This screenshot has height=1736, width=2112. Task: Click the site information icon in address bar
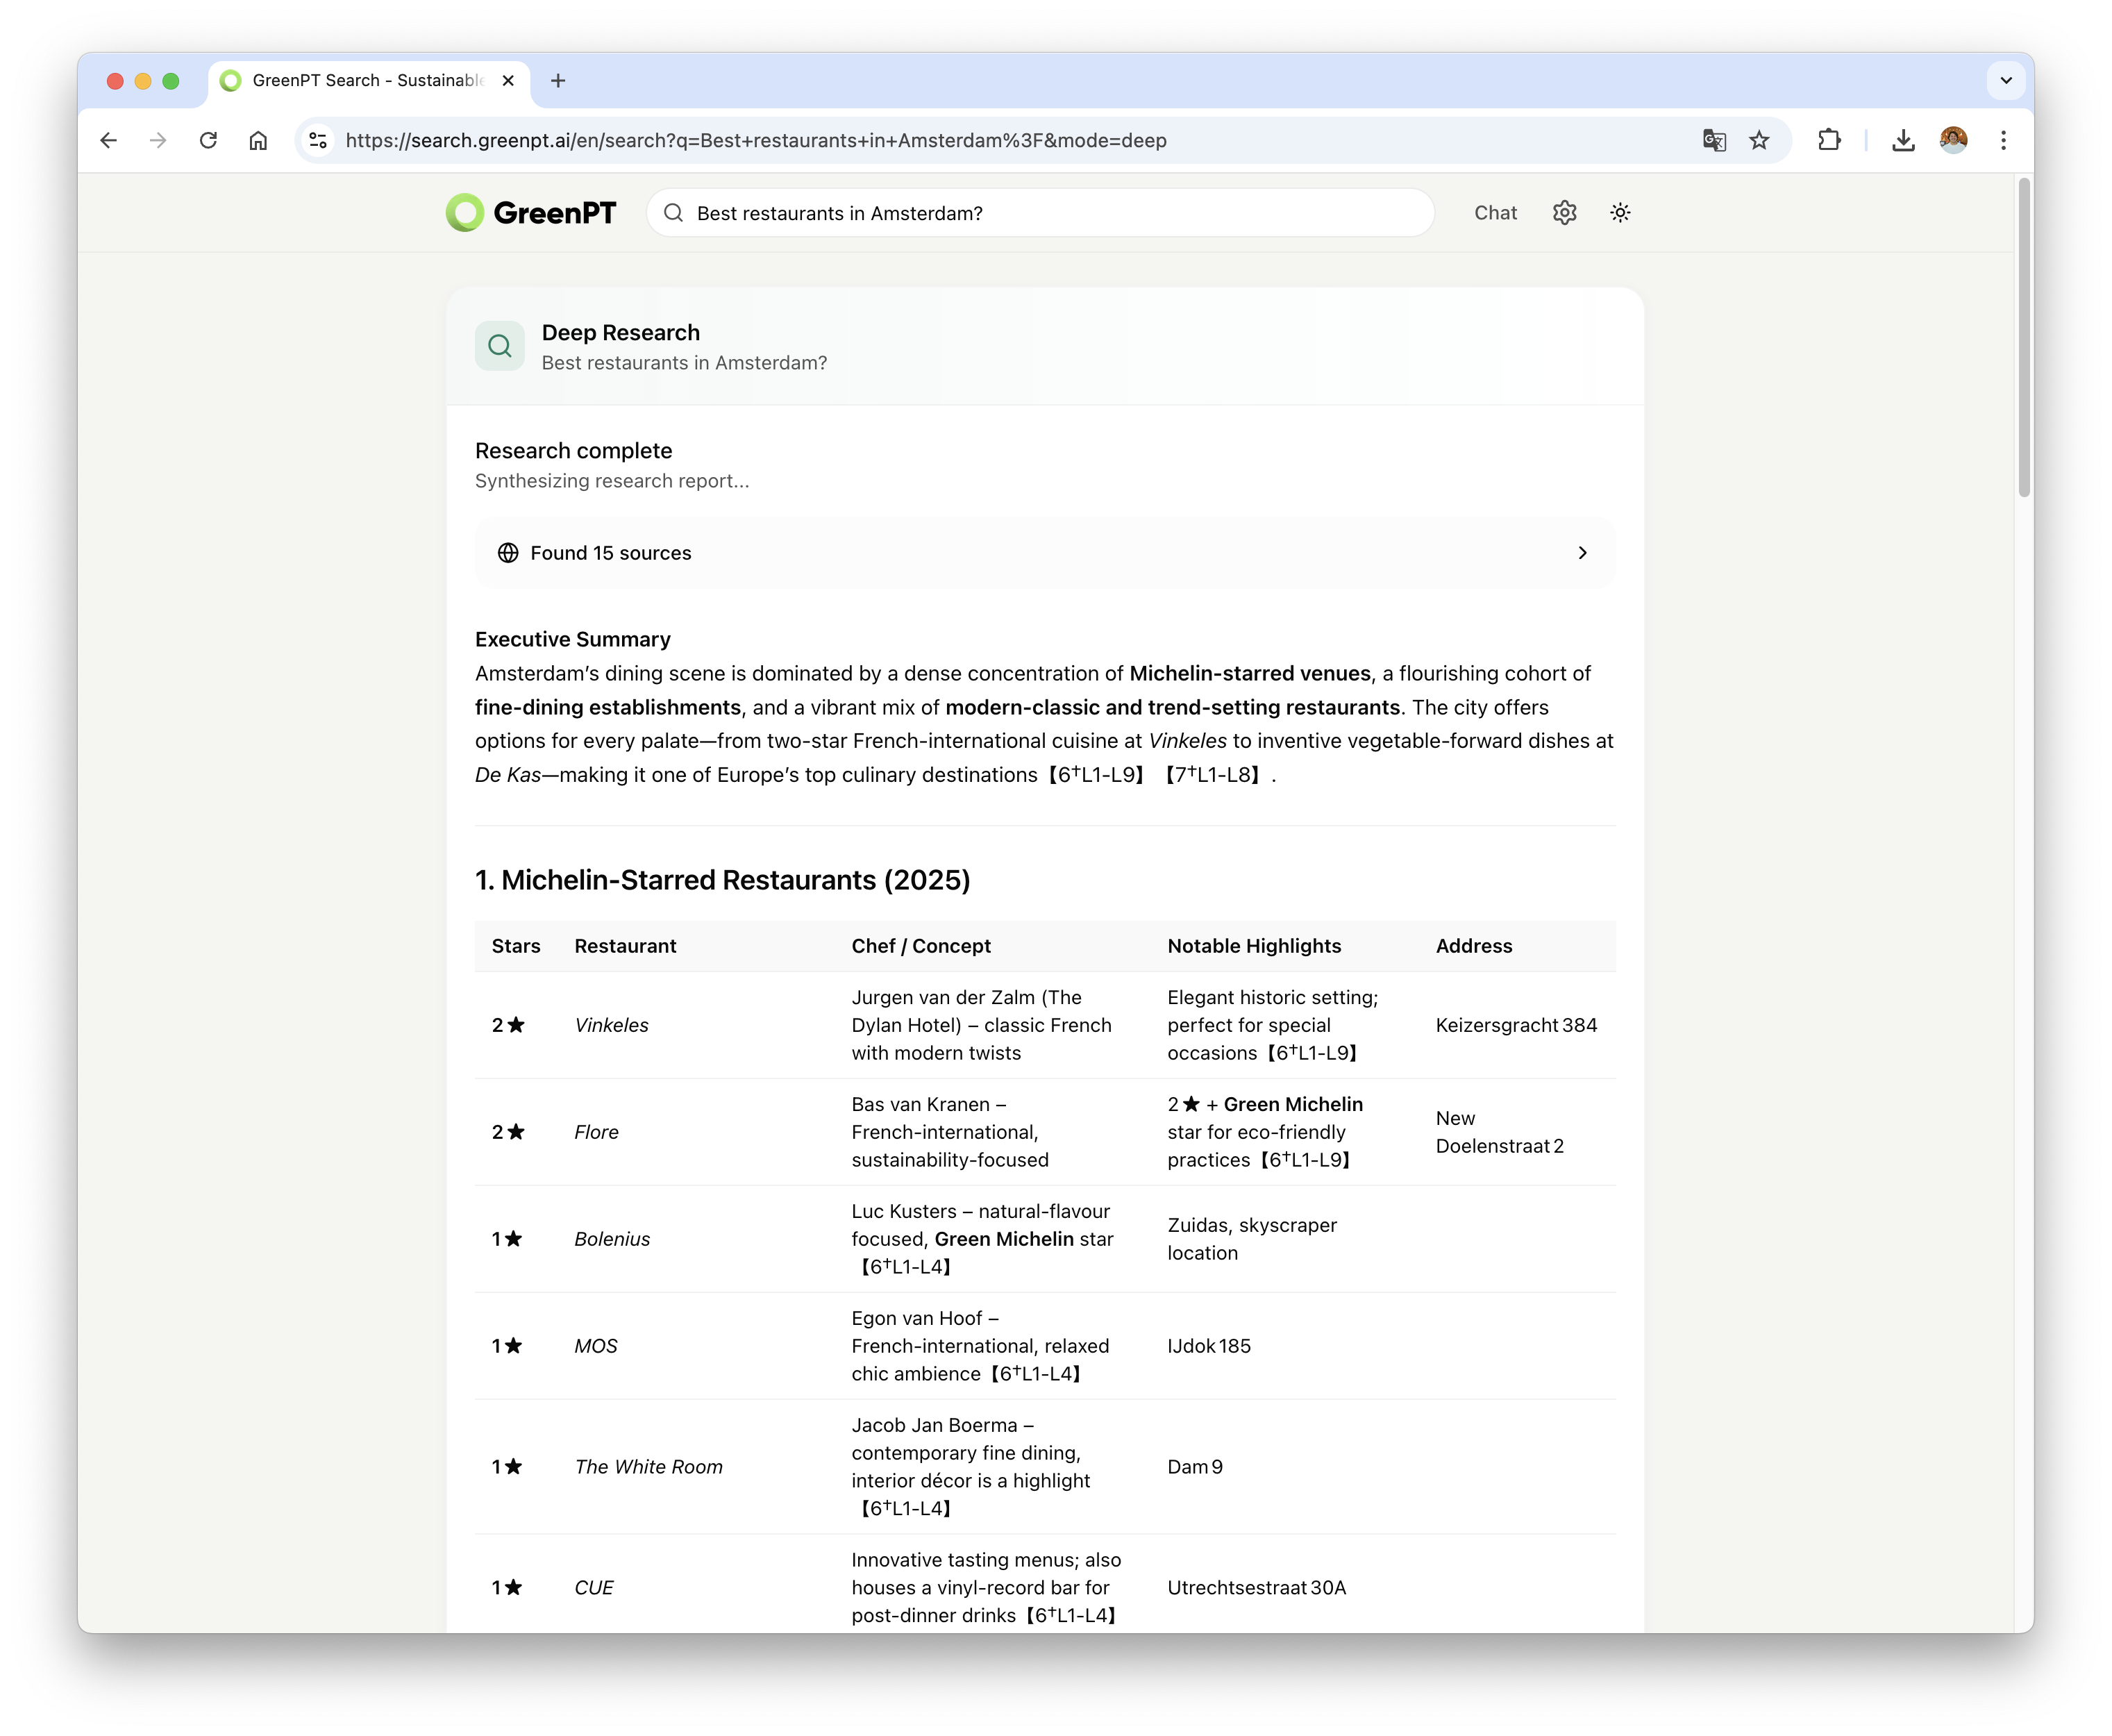point(317,140)
